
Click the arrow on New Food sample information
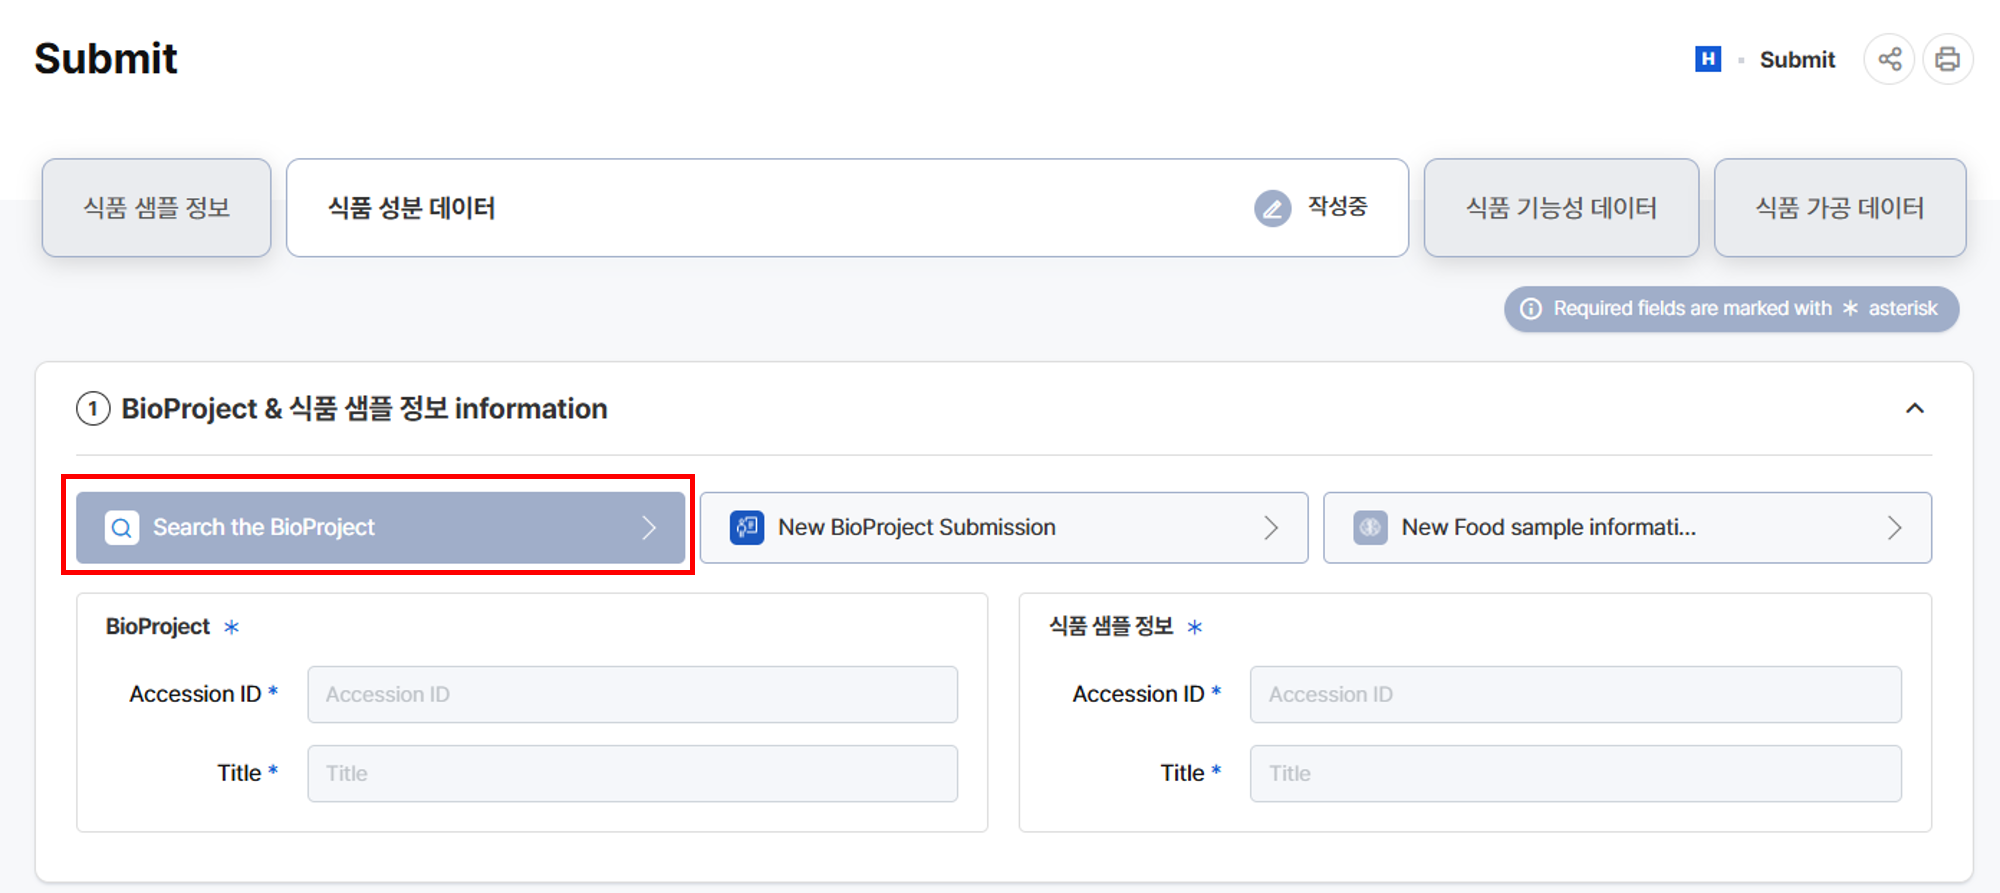coord(1894,527)
